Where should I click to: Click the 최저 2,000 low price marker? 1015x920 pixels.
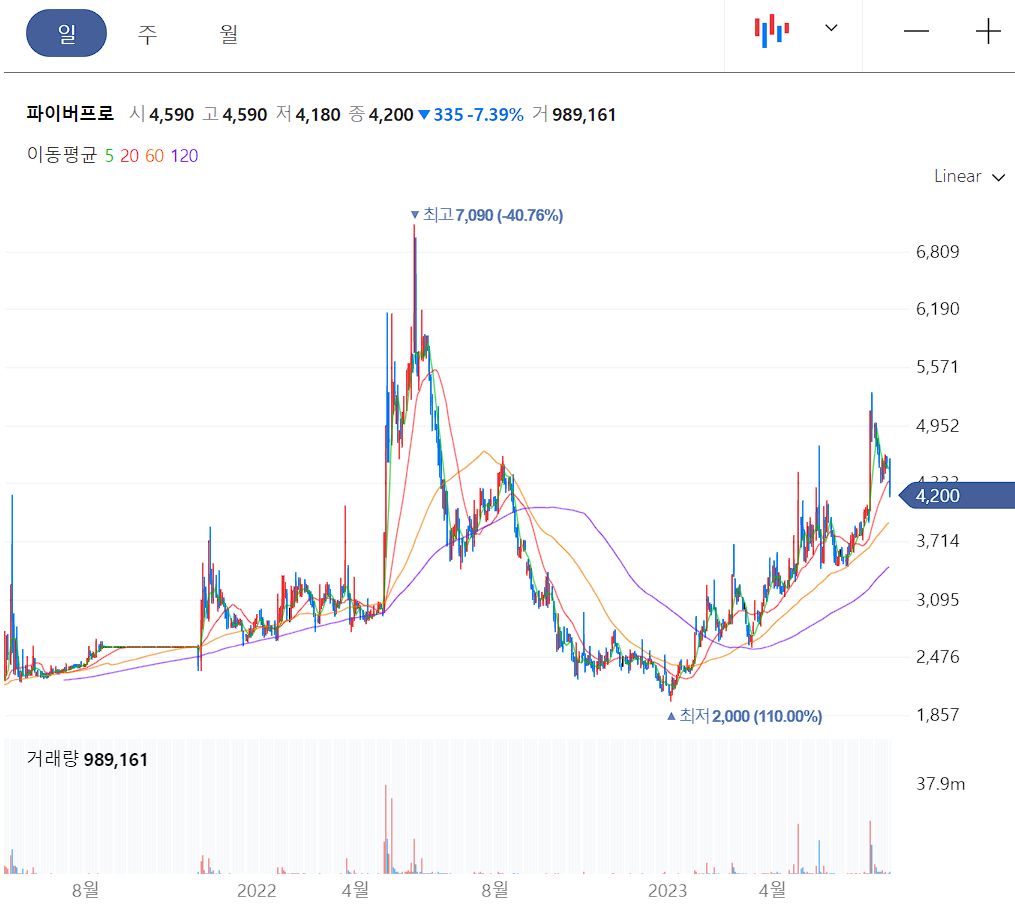(x=744, y=716)
